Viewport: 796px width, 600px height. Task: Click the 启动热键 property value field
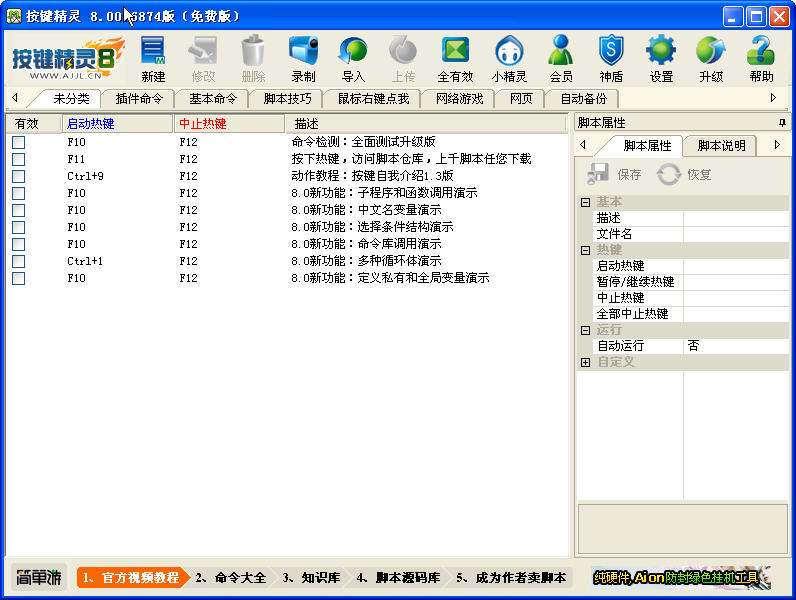pyautogui.click(x=736, y=265)
